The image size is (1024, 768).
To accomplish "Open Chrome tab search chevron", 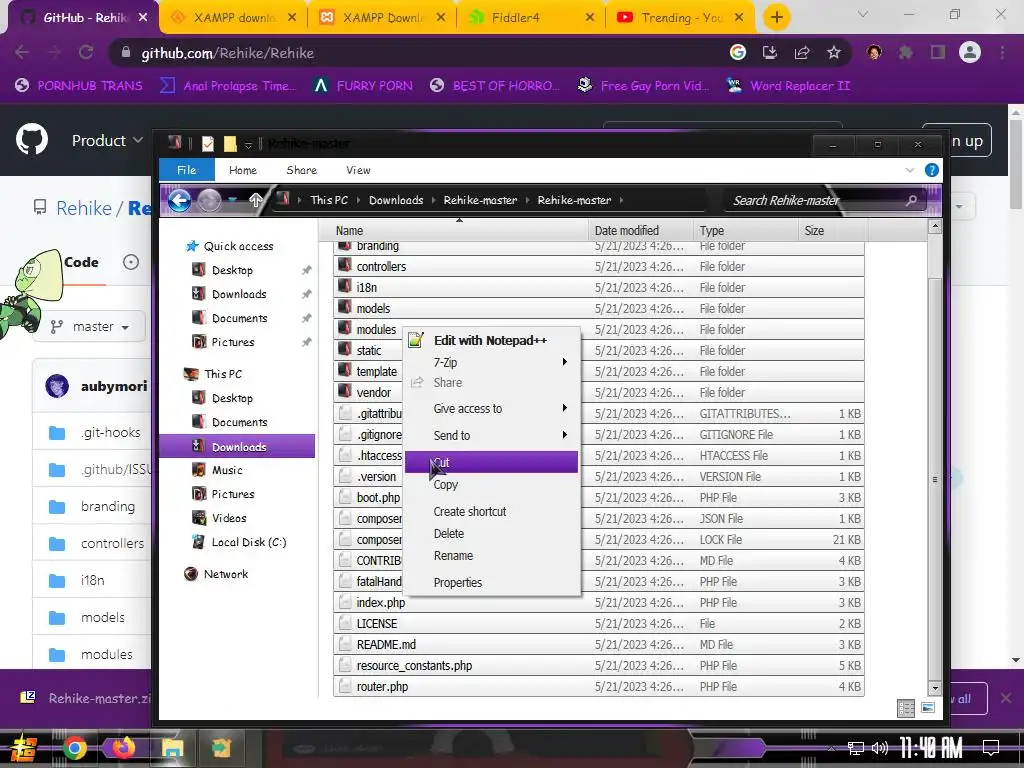I will (863, 14).
